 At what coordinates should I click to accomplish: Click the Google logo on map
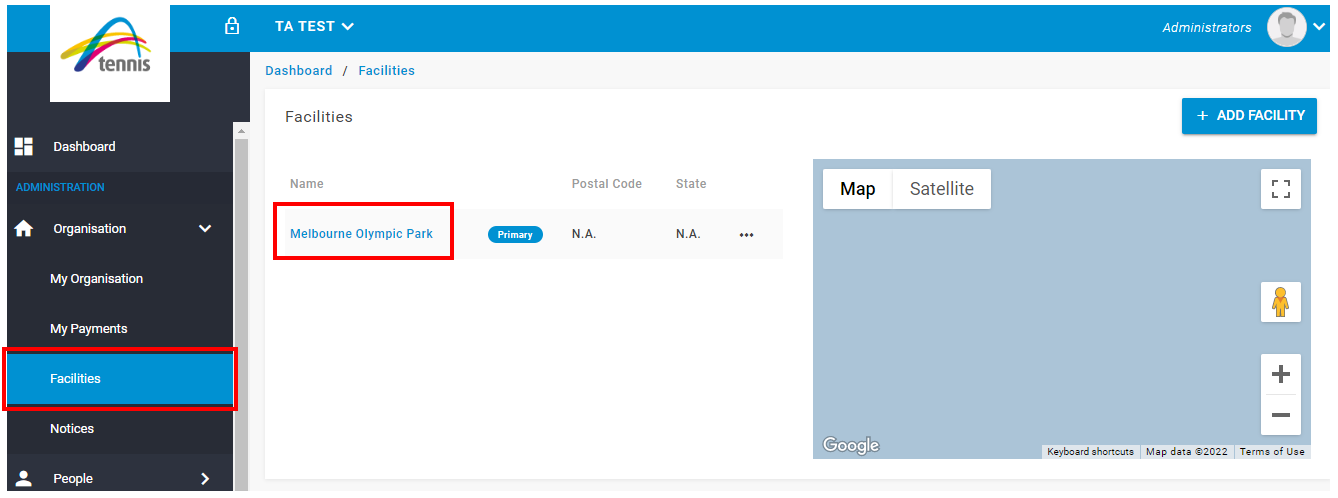pos(850,445)
